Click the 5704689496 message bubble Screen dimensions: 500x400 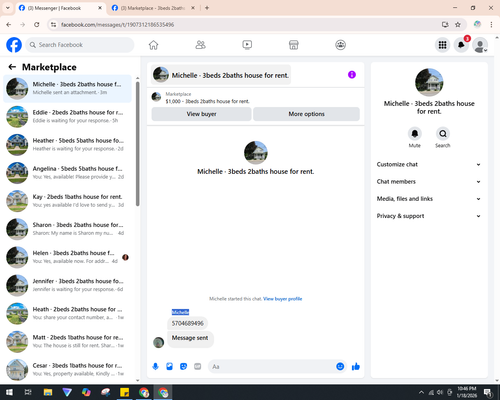[x=187, y=323]
